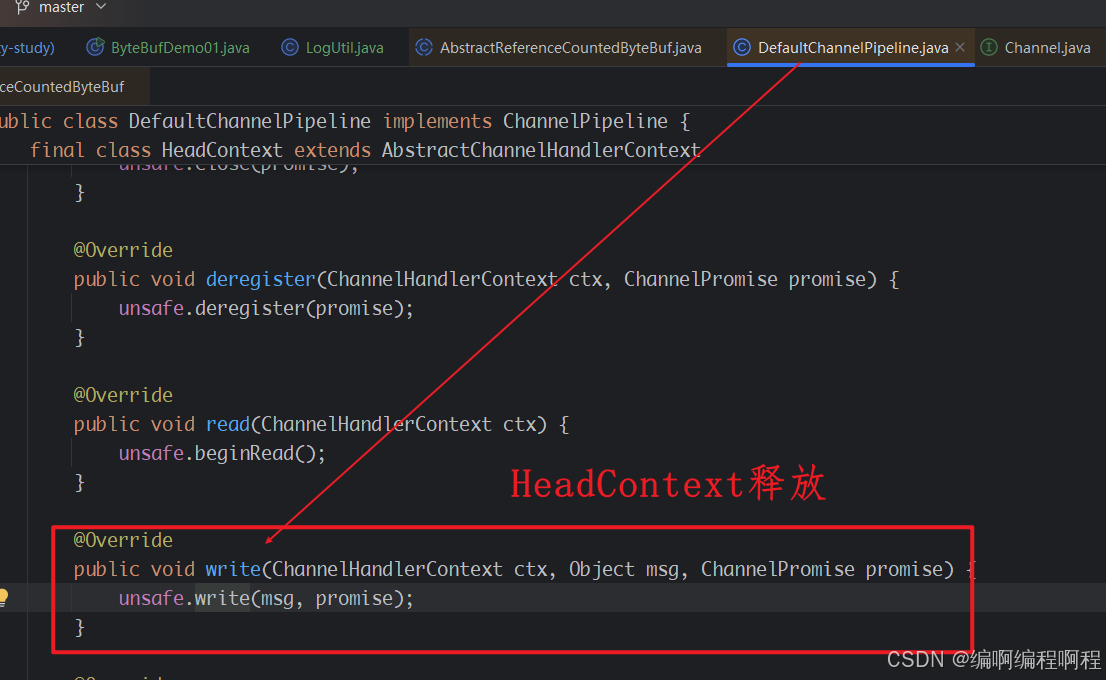Viewport: 1106px width, 680px height.
Task: Open the master branch dropdown
Action: point(71,7)
